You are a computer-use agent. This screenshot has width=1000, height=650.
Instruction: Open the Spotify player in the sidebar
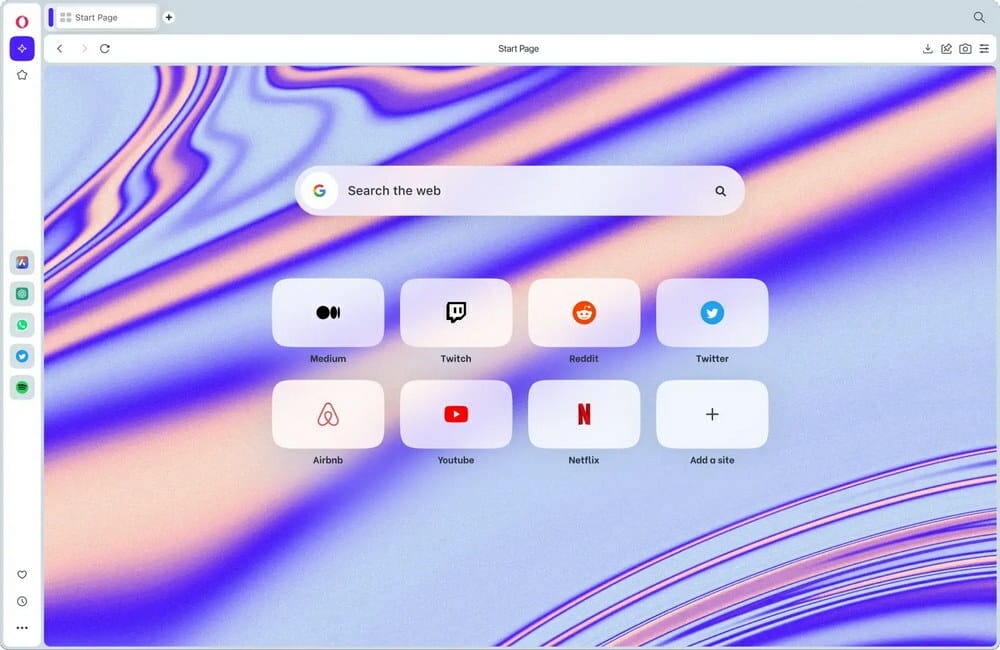[x=22, y=387]
